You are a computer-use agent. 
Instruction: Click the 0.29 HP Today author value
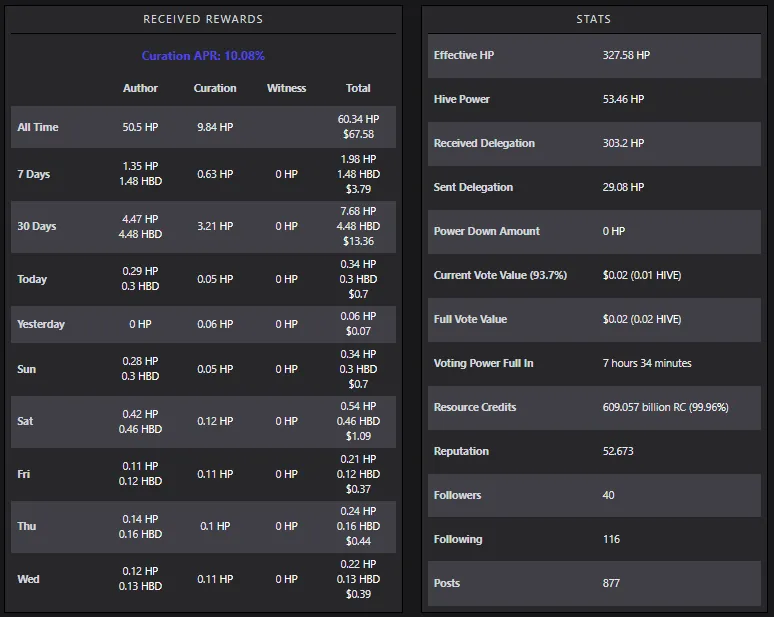[x=140, y=271]
